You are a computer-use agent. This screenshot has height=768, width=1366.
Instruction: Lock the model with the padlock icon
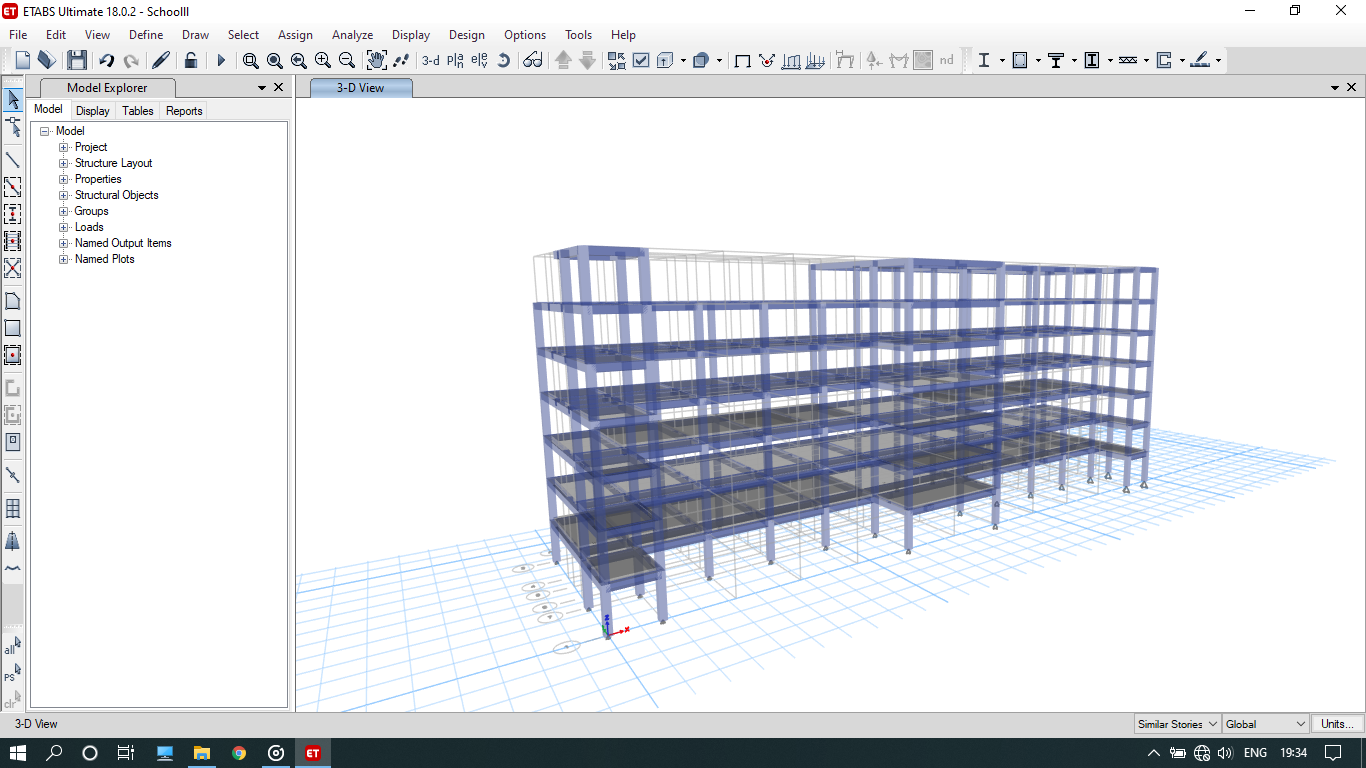[x=191, y=60]
